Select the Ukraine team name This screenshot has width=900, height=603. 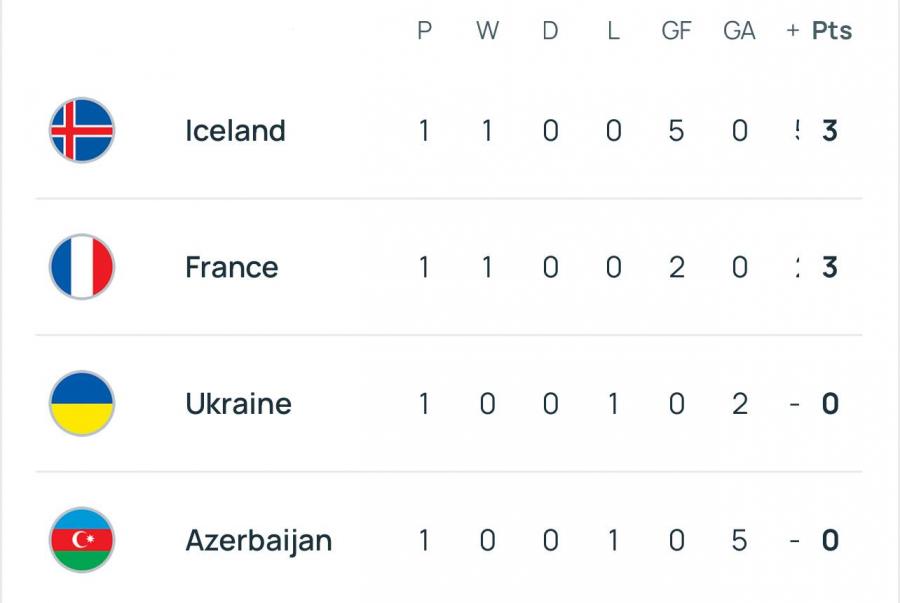[x=239, y=404]
